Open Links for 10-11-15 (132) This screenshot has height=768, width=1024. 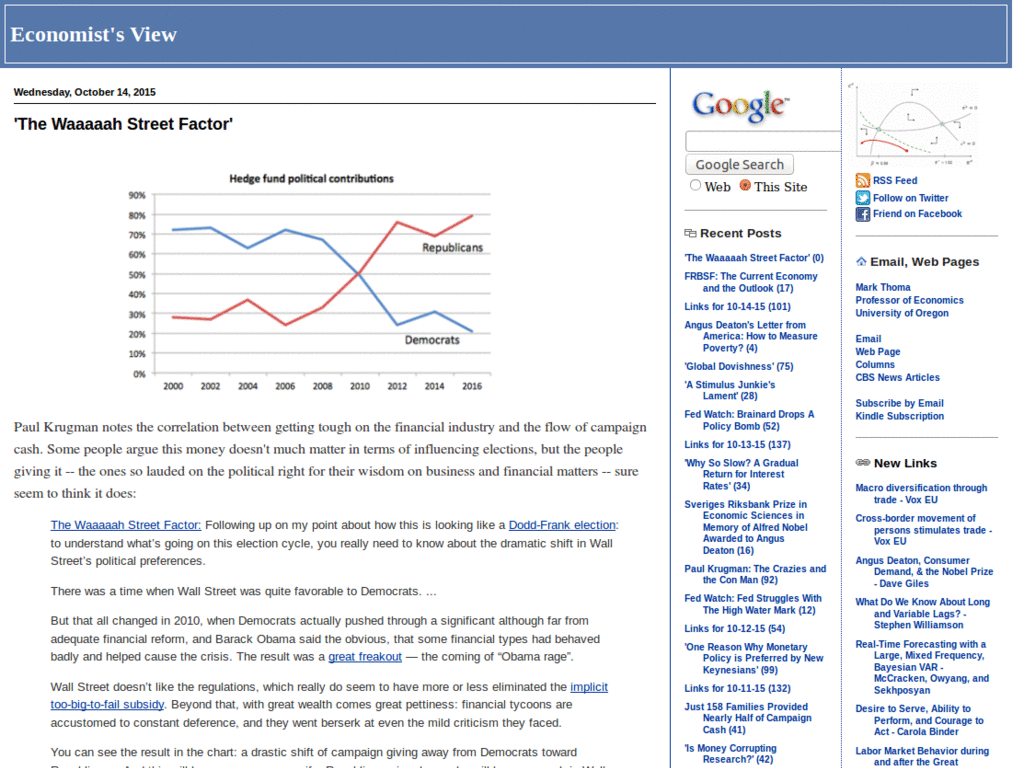coord(737,688)
